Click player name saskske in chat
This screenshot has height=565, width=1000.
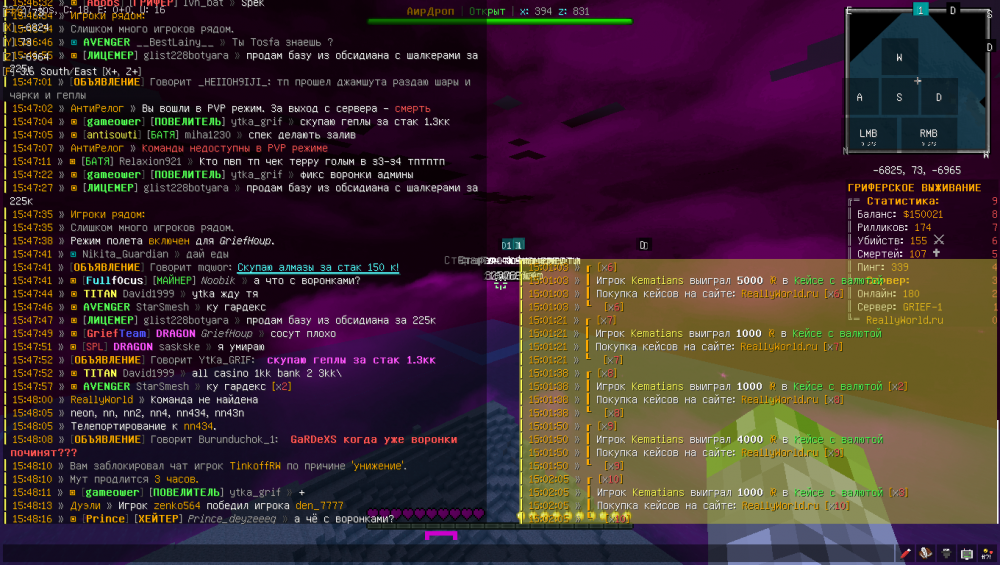coord(179,347)
